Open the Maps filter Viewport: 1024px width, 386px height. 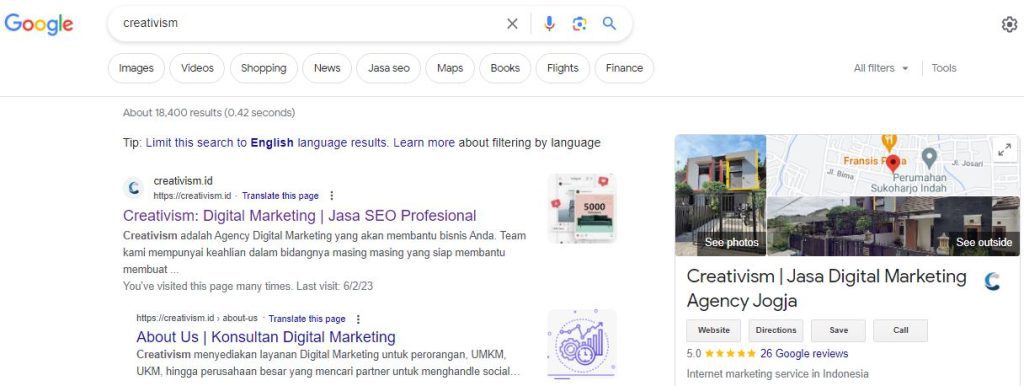pyautogui.click(x=450, y=68)
